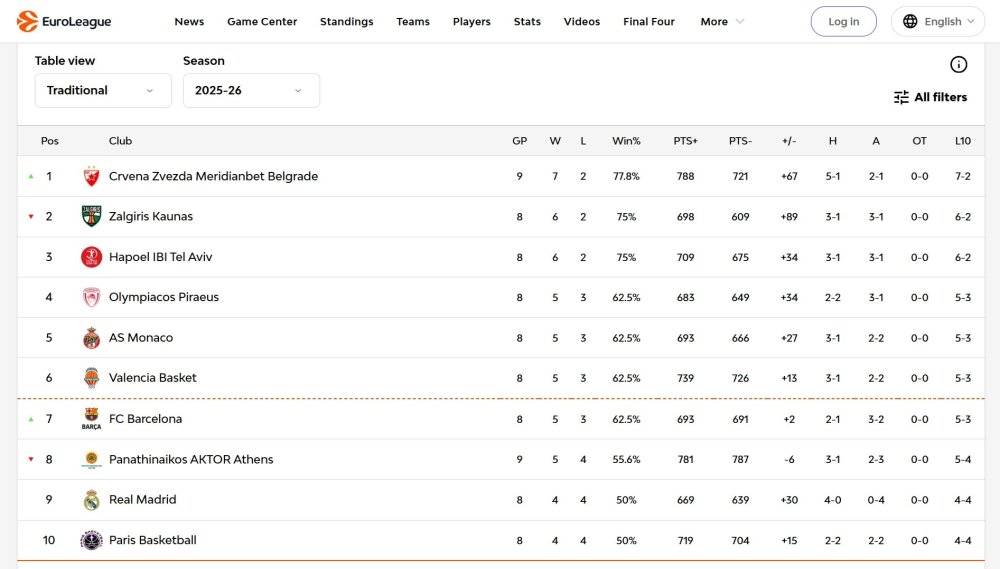Click the OT column header
The width and height of the screenshot is (1000, 569).
919,141
